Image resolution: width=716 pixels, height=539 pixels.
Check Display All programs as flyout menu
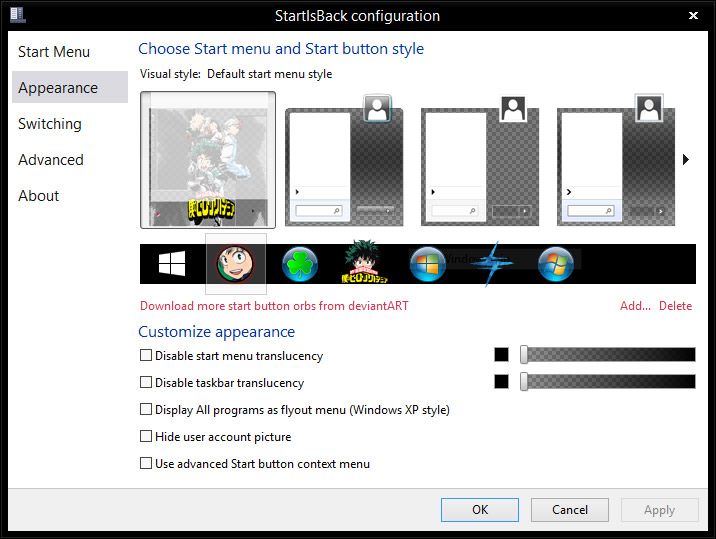click(x=146, y=409)
